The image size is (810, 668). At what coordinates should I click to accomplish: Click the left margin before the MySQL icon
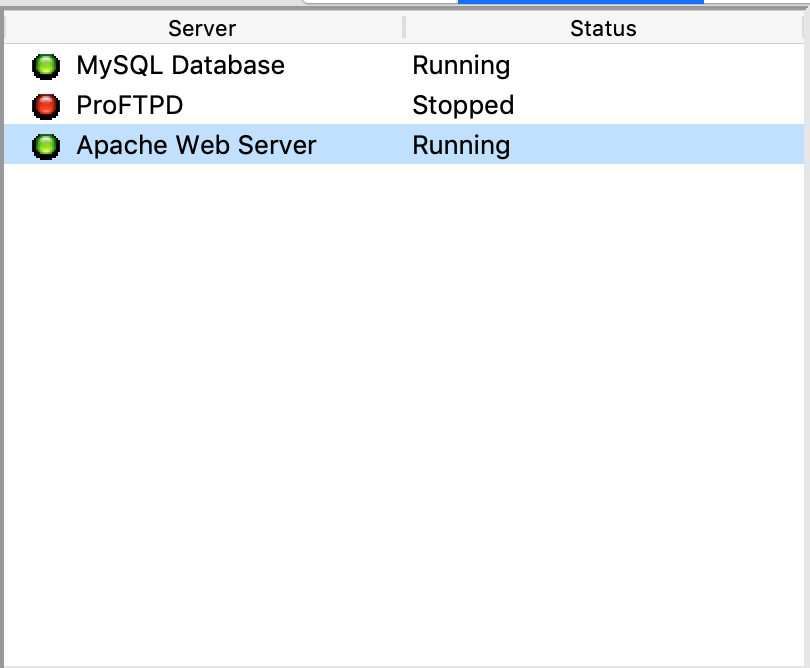click(17, 66)
